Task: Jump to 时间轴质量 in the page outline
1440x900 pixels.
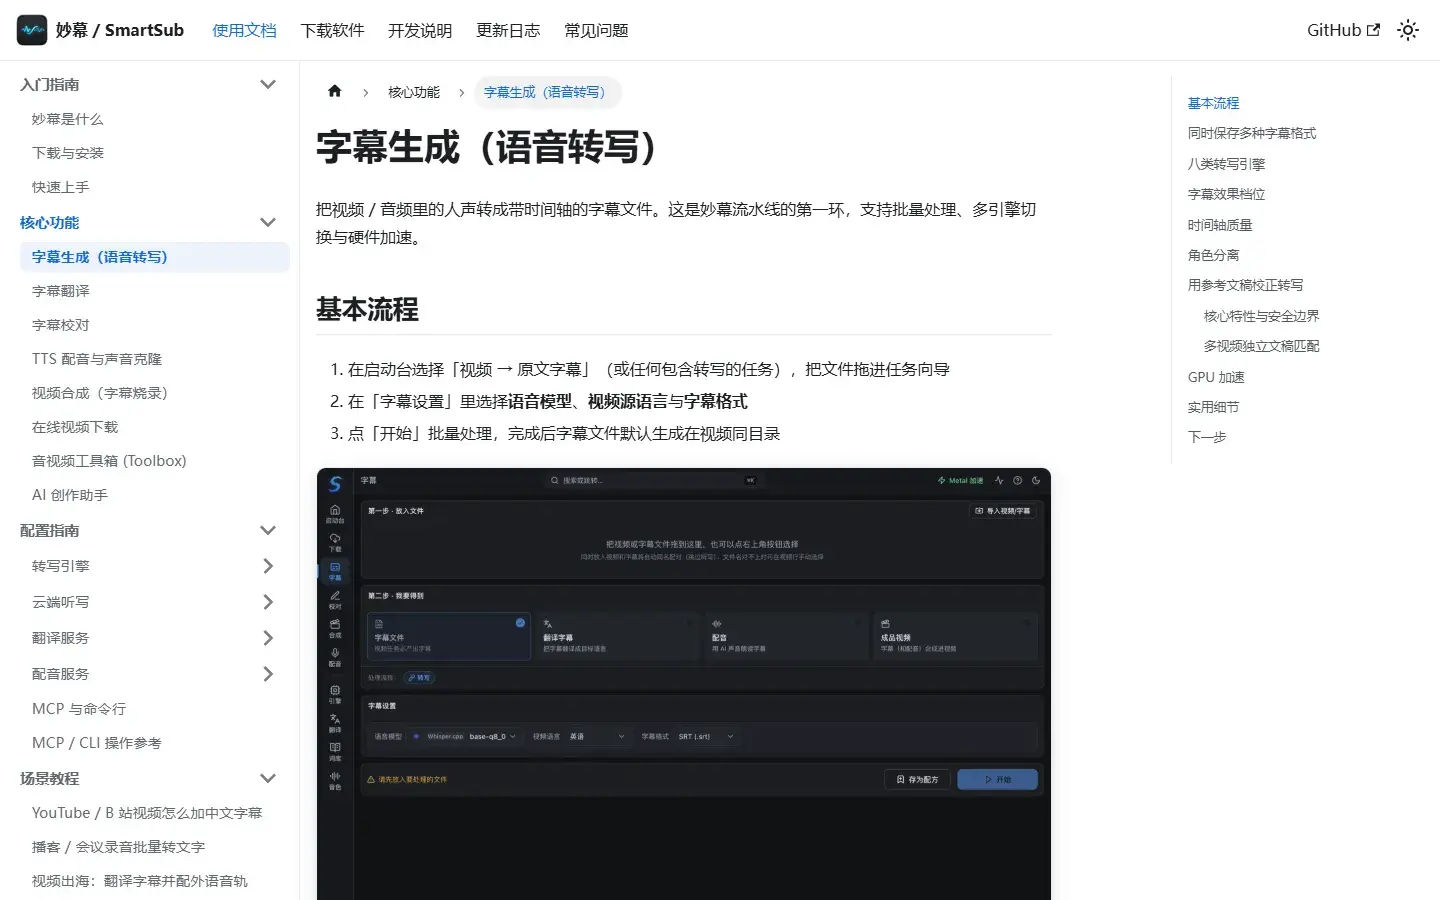Action: tap(1220, 225)
